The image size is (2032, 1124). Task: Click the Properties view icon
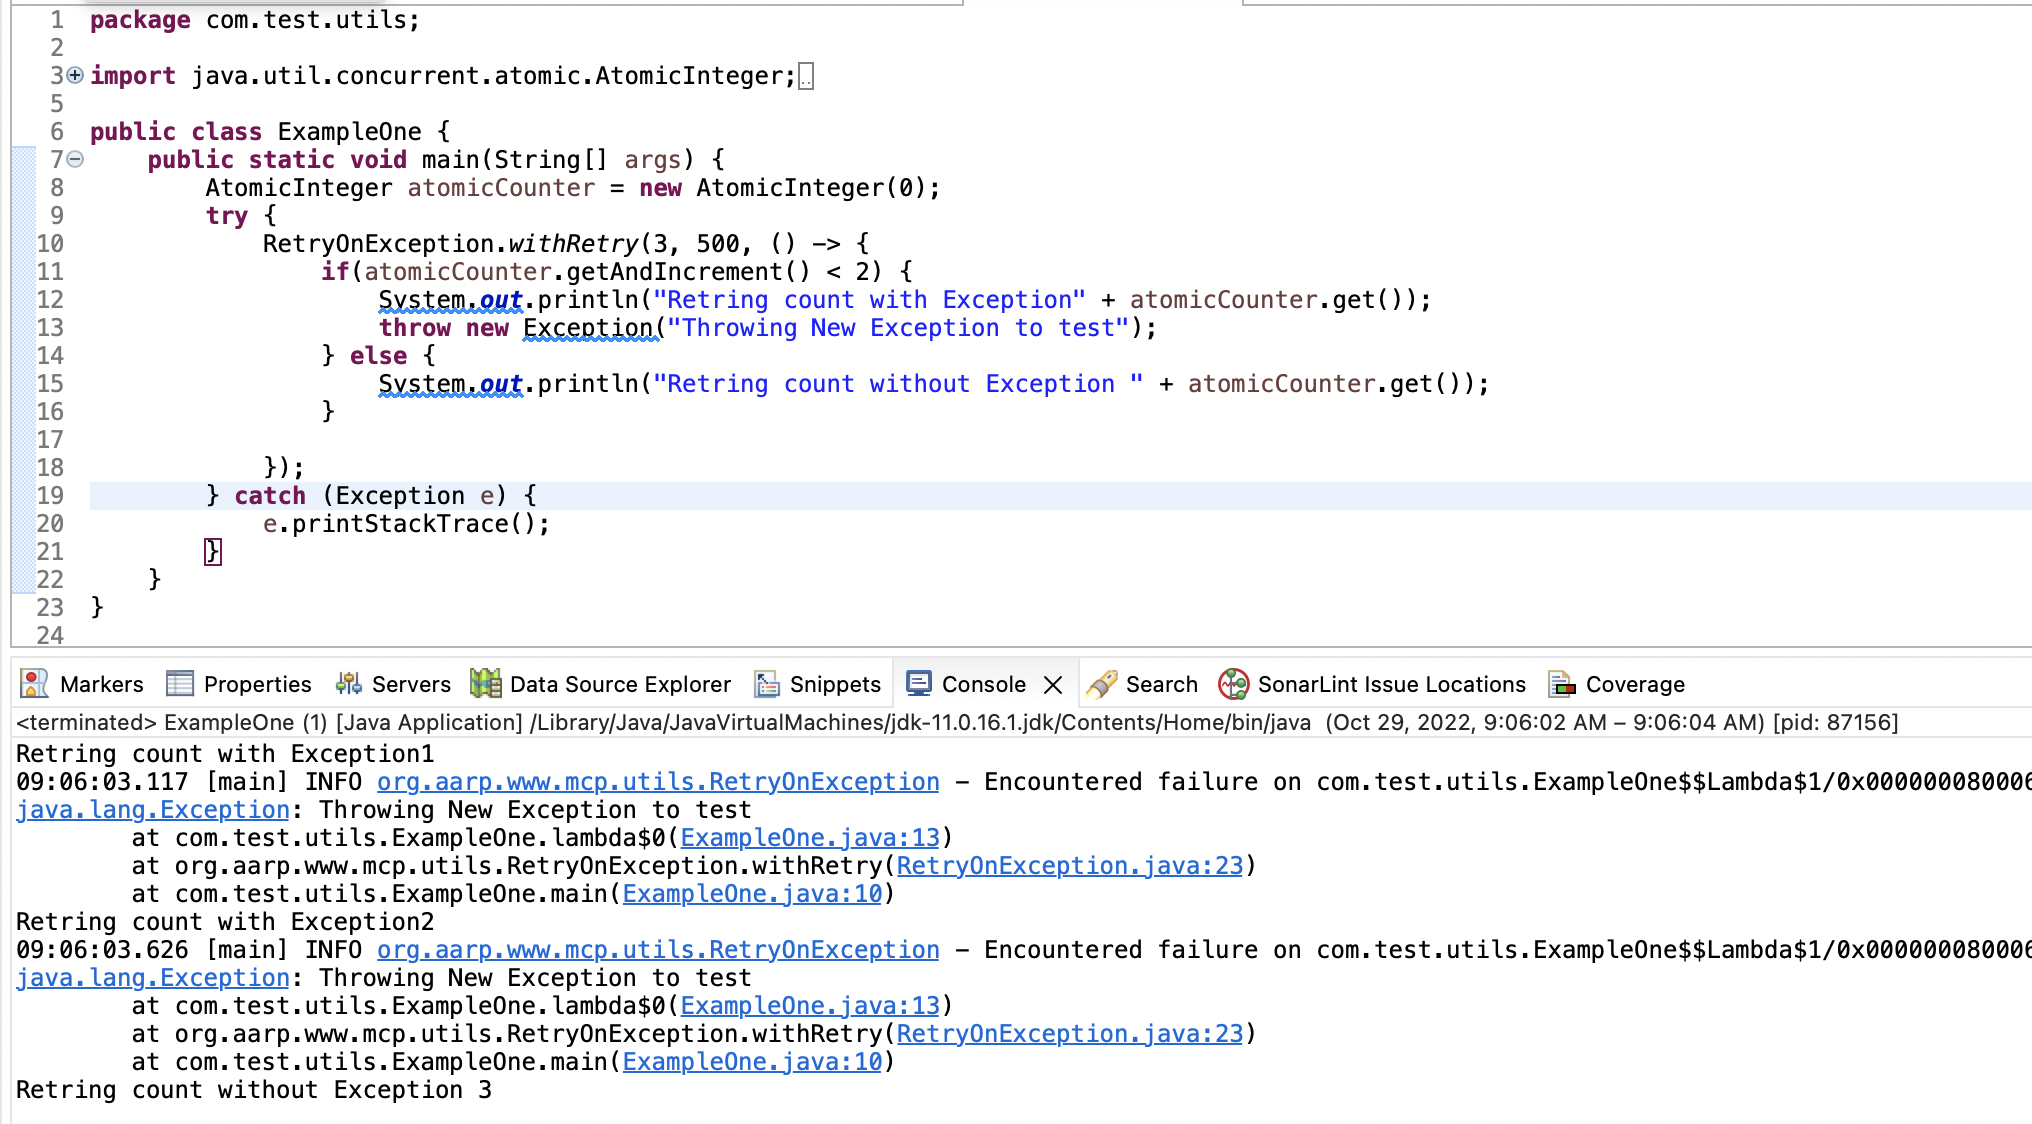(180, 684)
